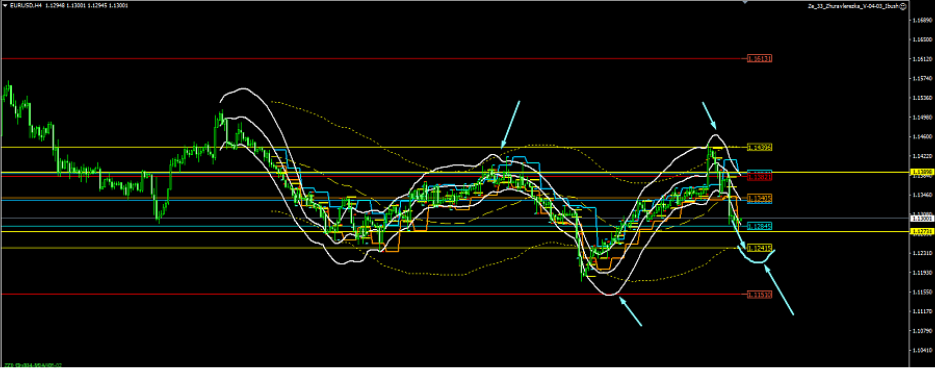Open the EURUSD,H4 chart menu triangle
935x368 pixels.
(x=5, y=5)
